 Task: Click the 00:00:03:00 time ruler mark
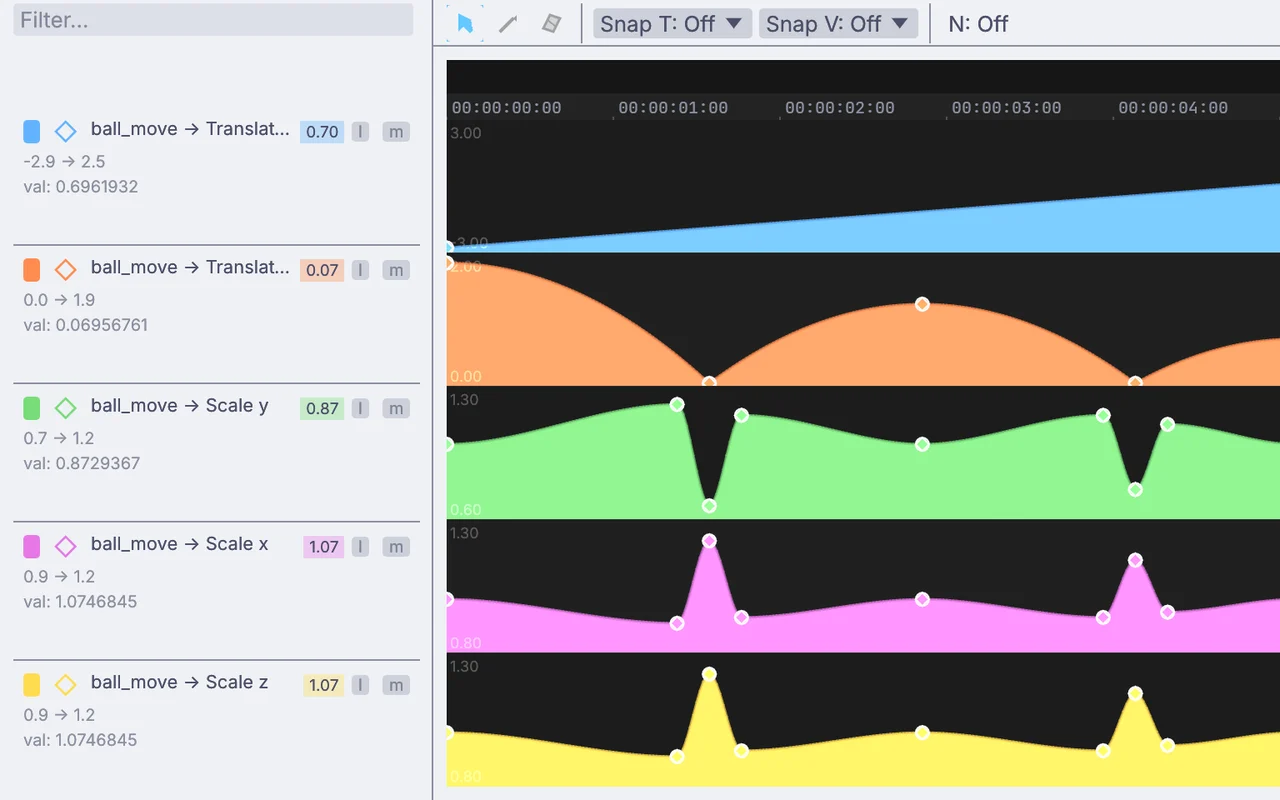[1006, 108]
